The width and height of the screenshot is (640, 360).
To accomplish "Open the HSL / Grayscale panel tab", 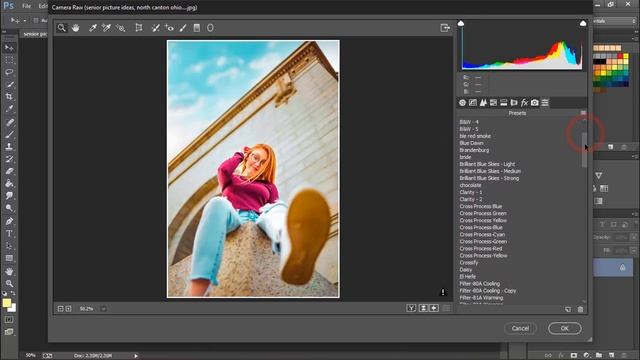I will (x=493, y=103).
